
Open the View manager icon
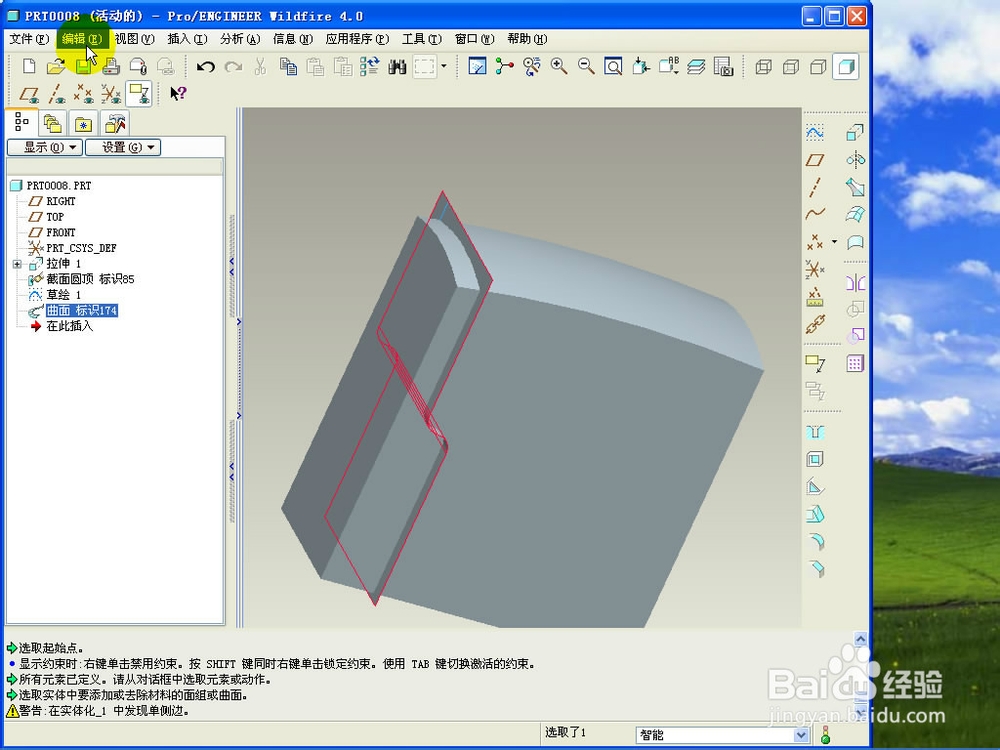[x=723, y=66]
